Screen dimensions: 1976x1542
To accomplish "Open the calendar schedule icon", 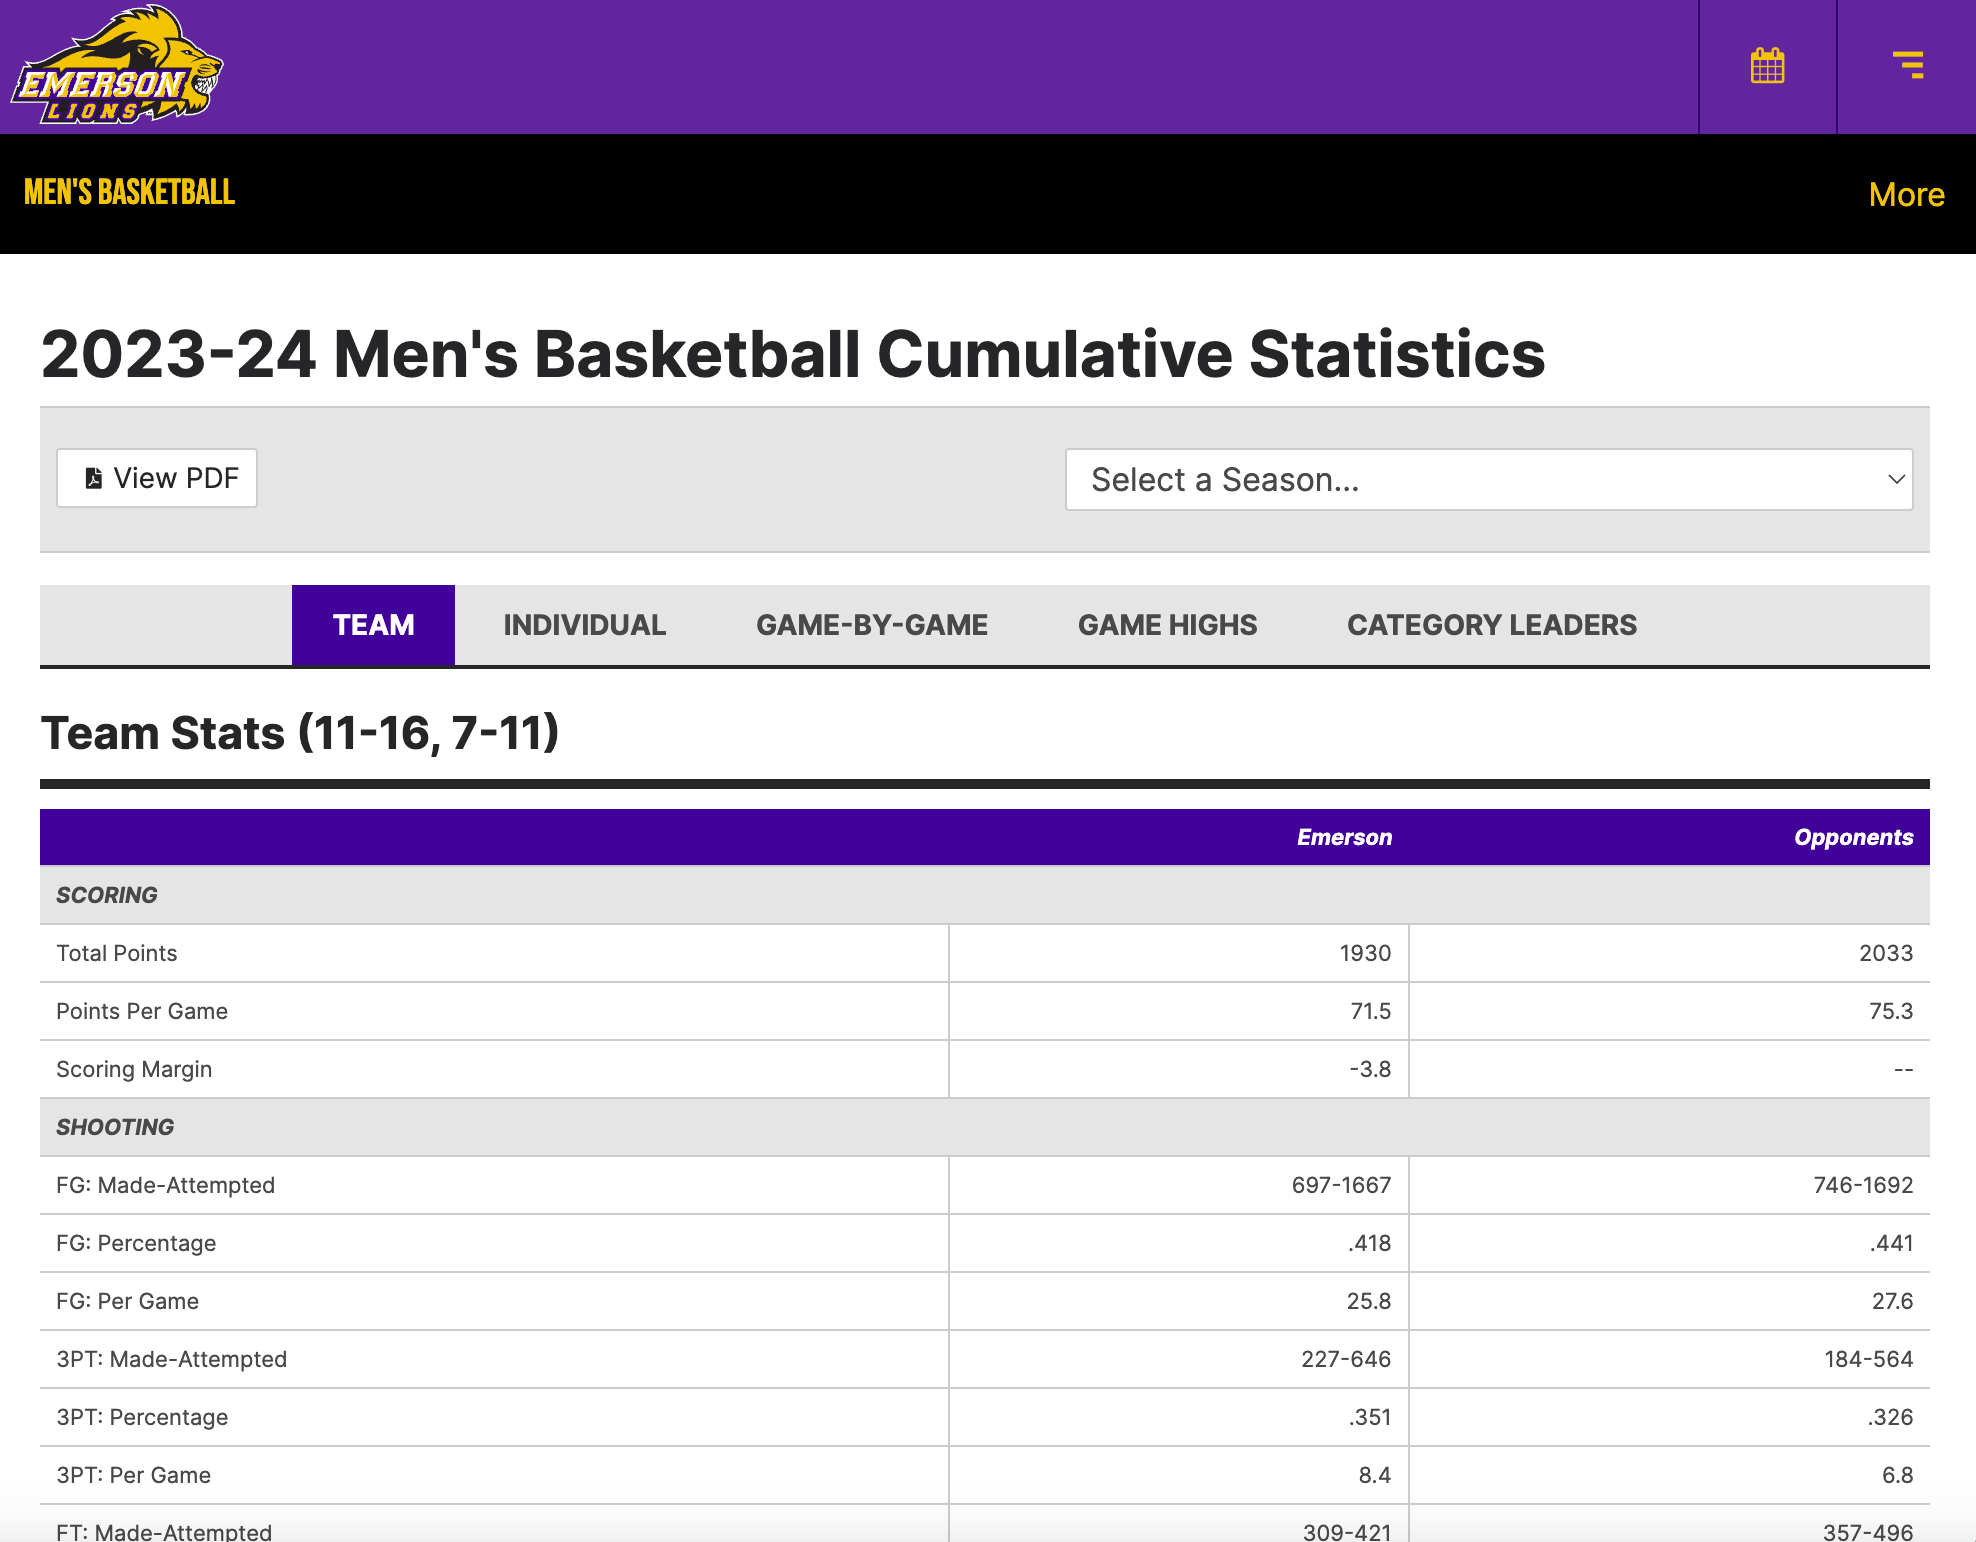I will 1767,66.
